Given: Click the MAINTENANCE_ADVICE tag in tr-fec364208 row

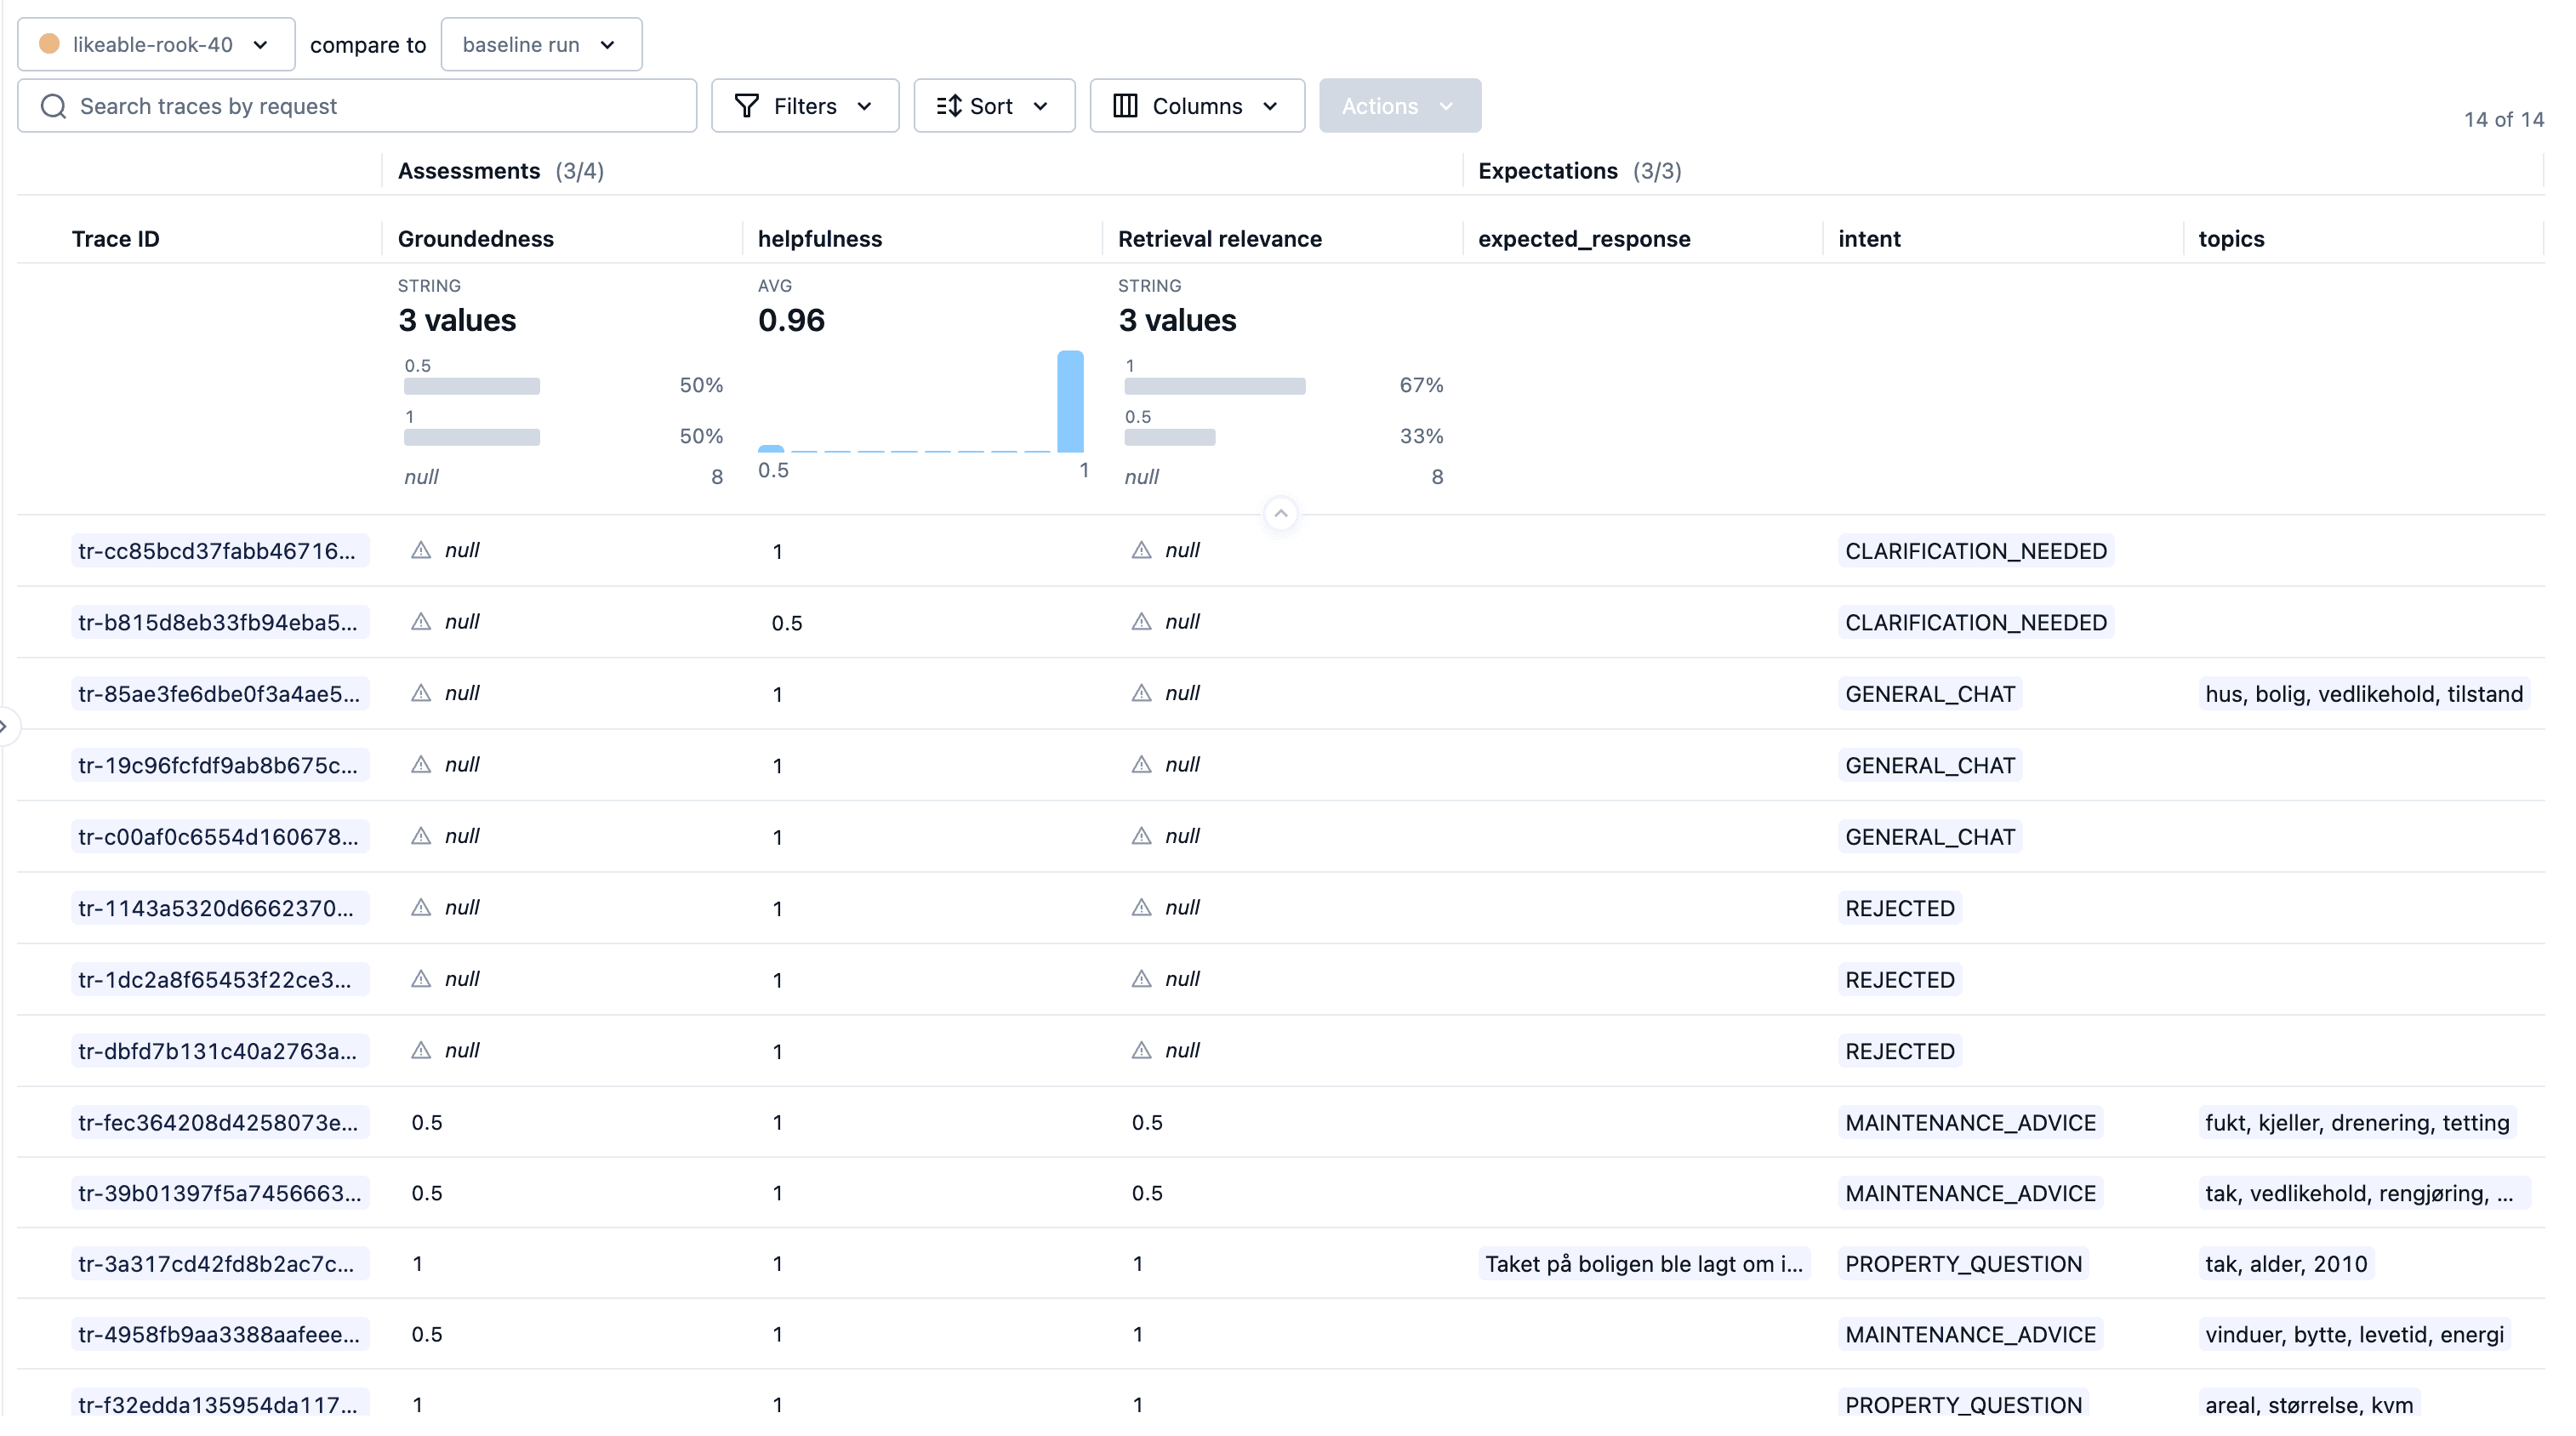Looking at the screenshot, I should pos(1970,1123).
